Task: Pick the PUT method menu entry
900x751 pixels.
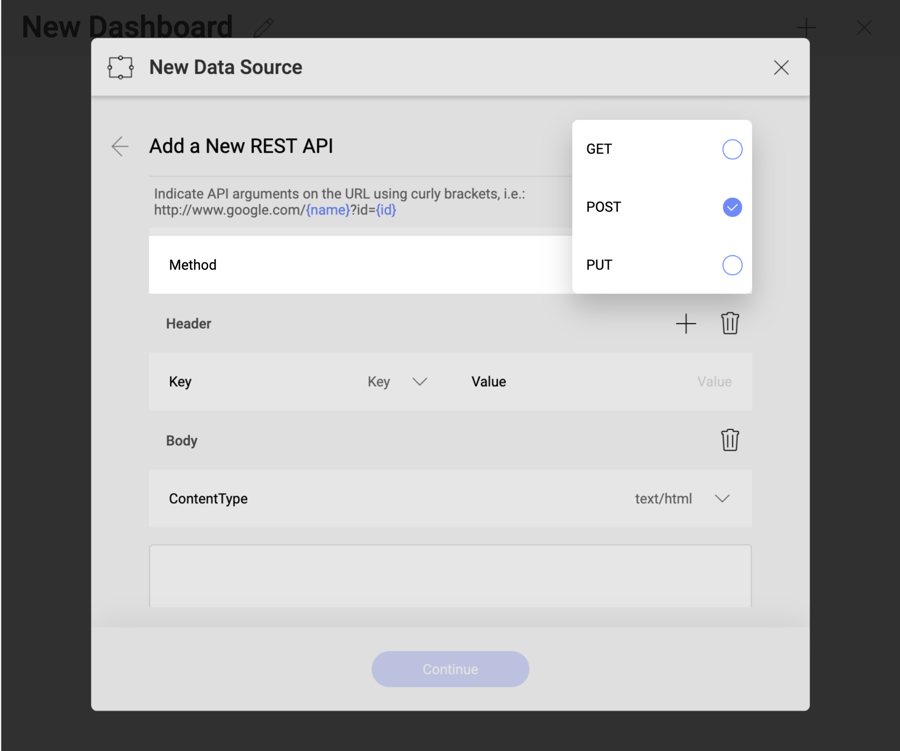Action: coord(600,266)
